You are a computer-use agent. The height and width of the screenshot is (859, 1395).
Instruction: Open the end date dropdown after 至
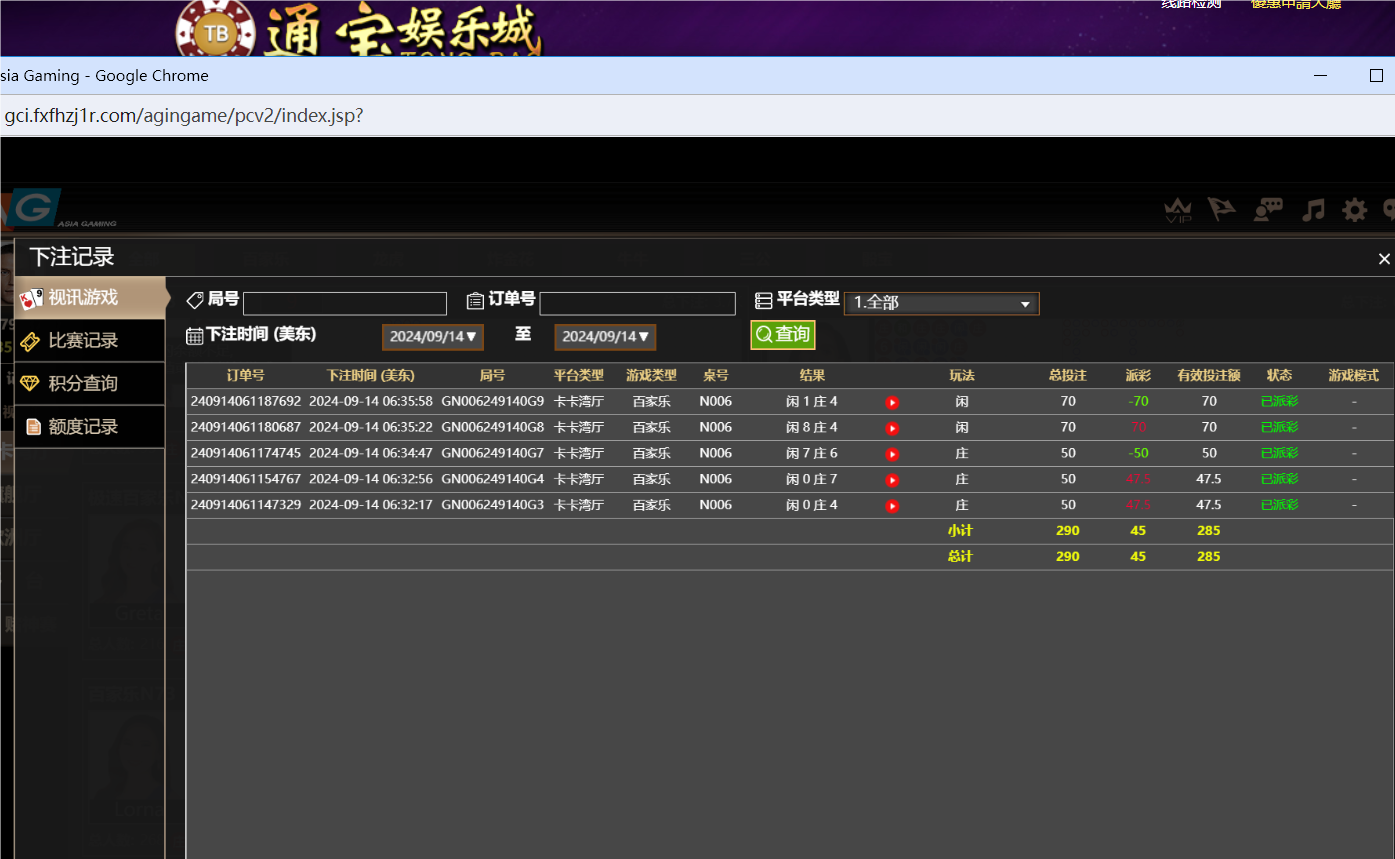click(604, 337)
